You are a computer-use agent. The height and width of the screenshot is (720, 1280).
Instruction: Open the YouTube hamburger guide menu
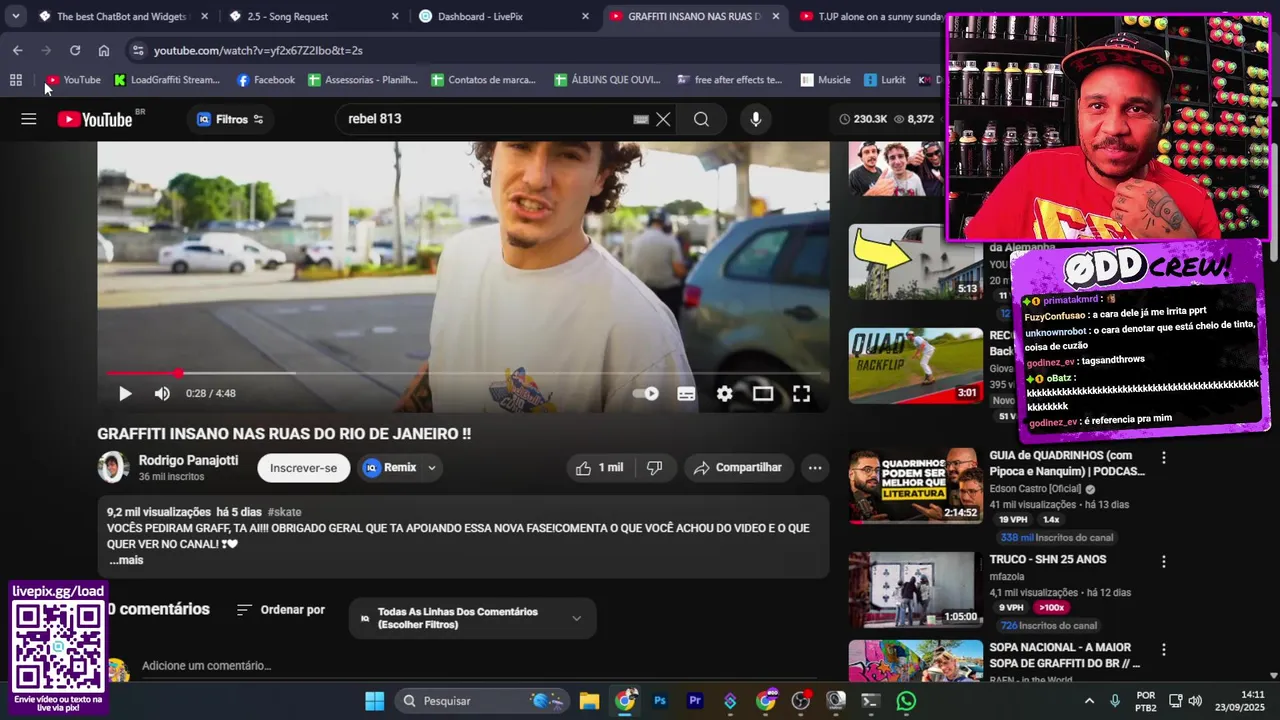(28, 119)
